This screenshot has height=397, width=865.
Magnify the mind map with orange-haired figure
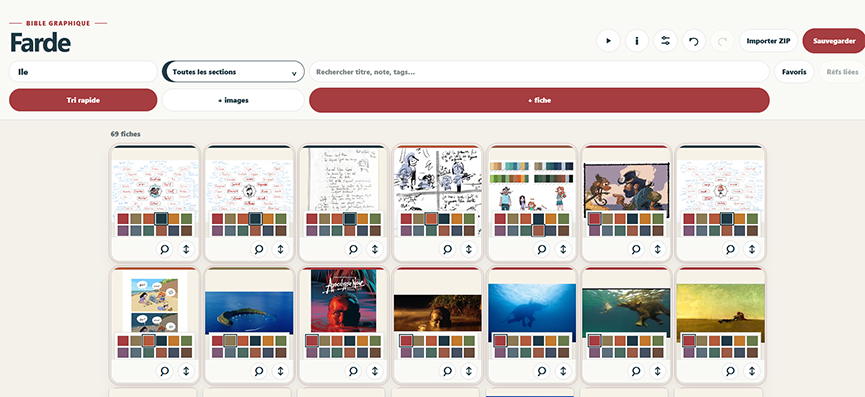pyautogui.click(x=730, y=249)
